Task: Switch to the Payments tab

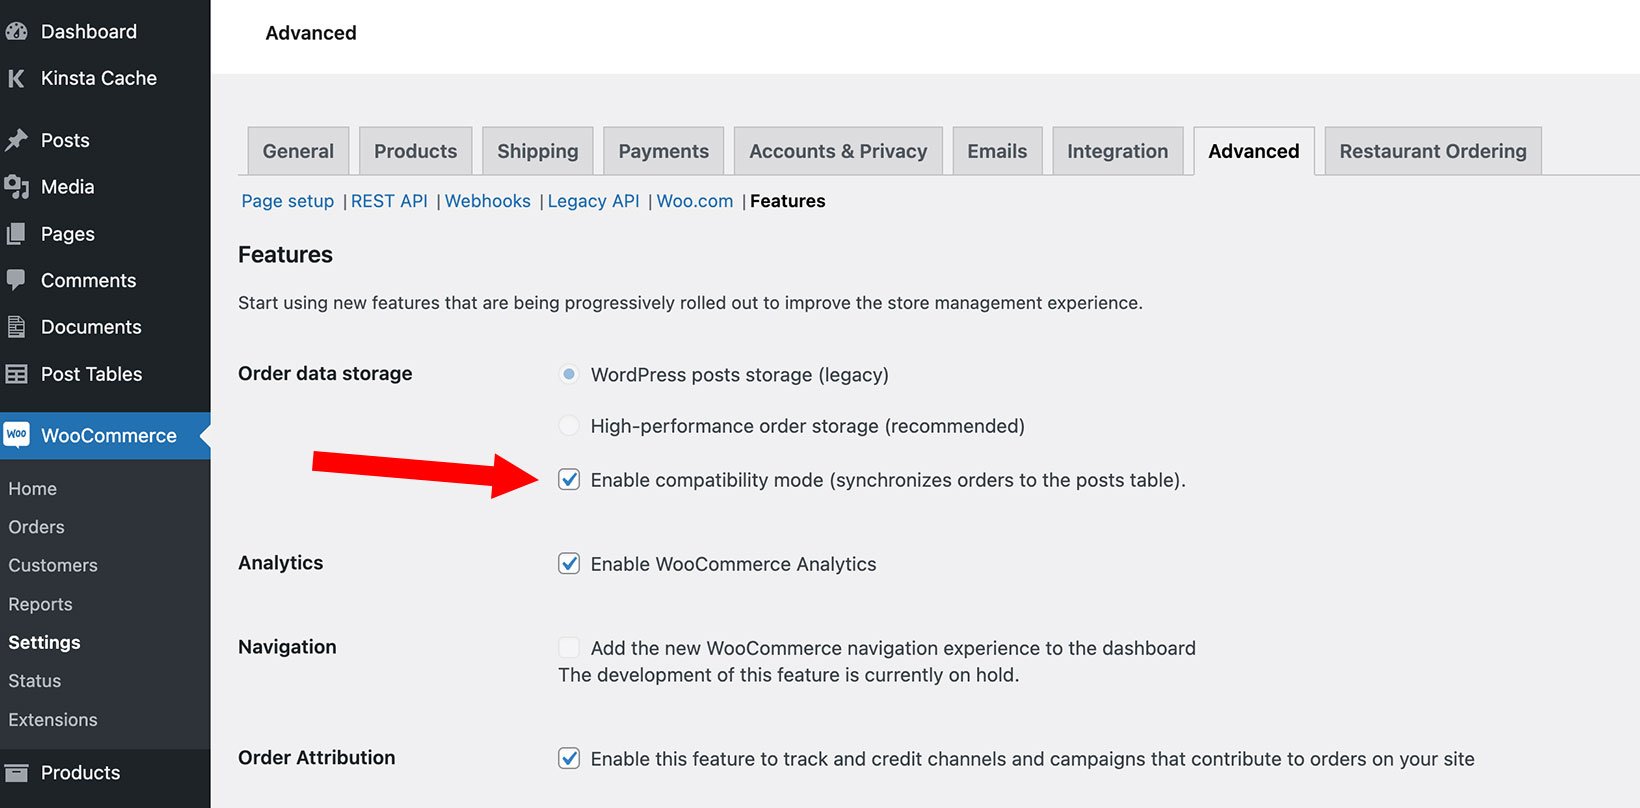Action: [663, 150]
